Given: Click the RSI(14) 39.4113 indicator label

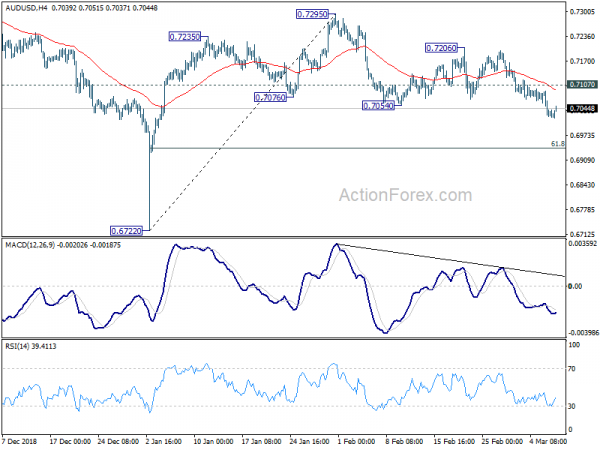Looking at the screenshot, I should tap(31, 346).
